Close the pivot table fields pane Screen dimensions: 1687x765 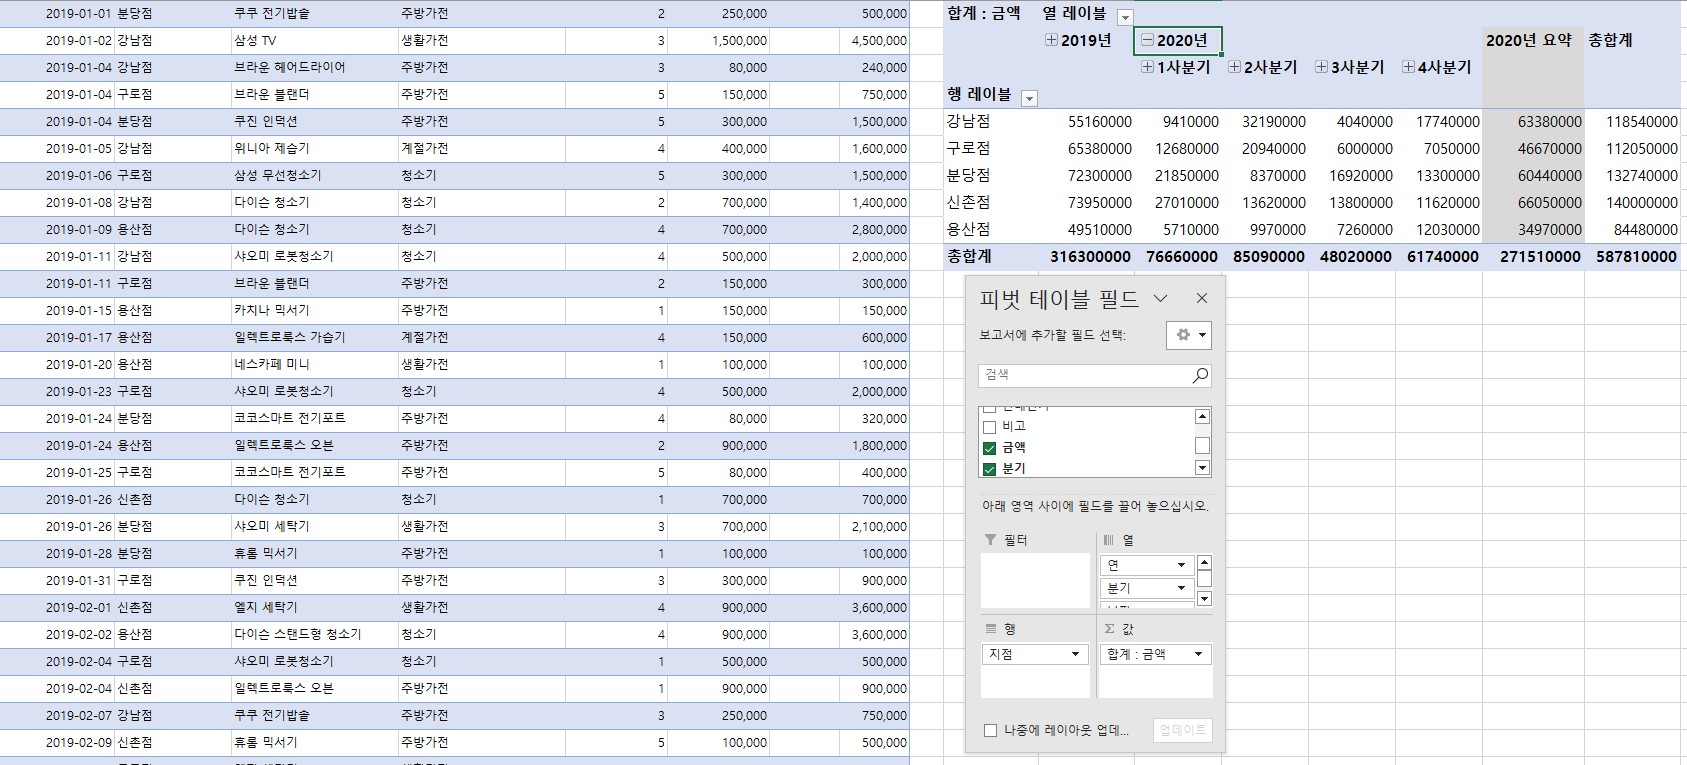coord(1202,298)
